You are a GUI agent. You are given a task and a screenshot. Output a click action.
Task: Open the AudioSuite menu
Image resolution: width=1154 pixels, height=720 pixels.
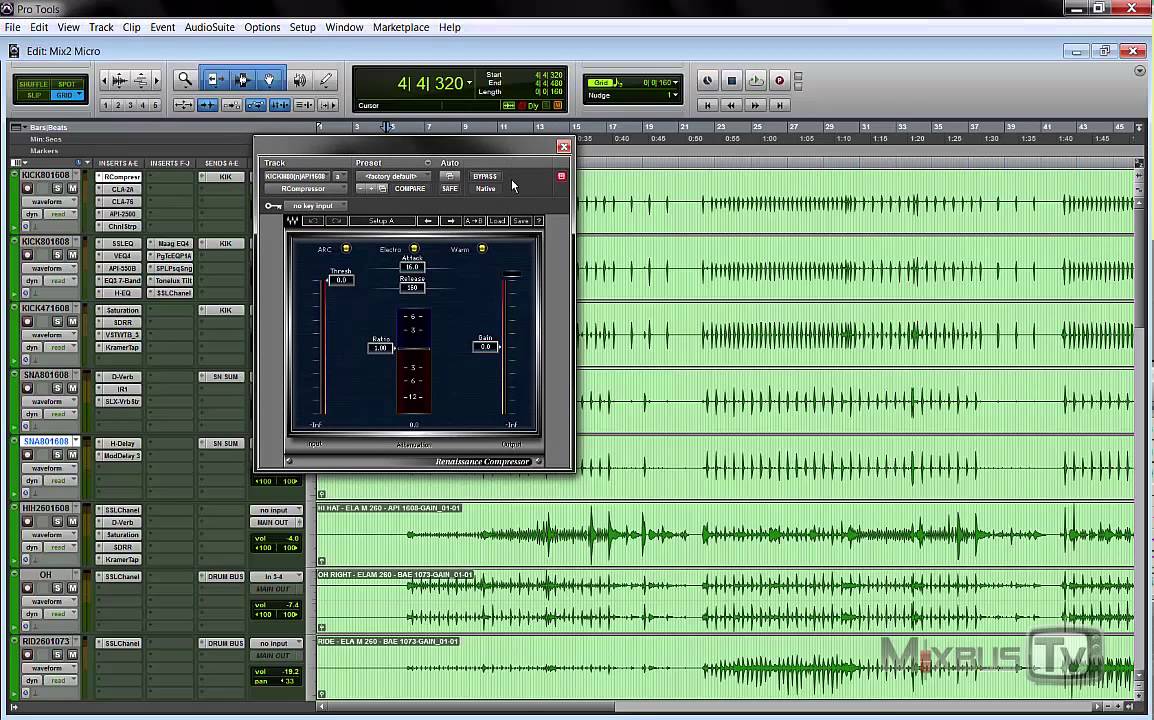(x=210, y=27)
